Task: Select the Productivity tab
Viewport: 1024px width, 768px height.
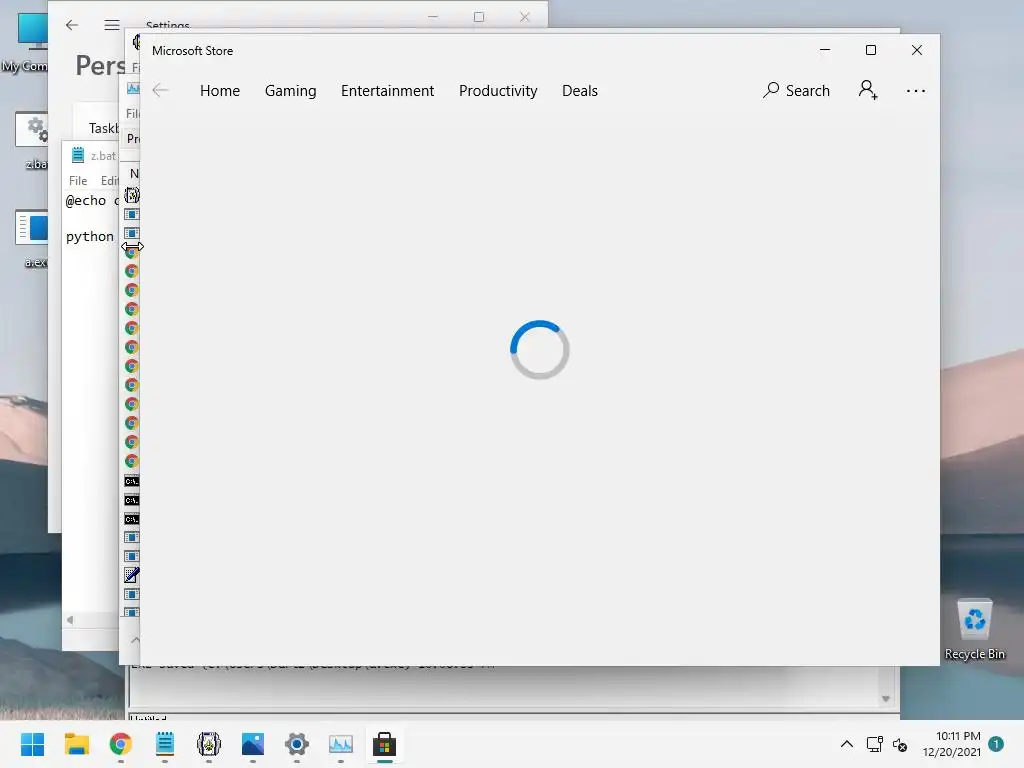Action: pos(498,91)
